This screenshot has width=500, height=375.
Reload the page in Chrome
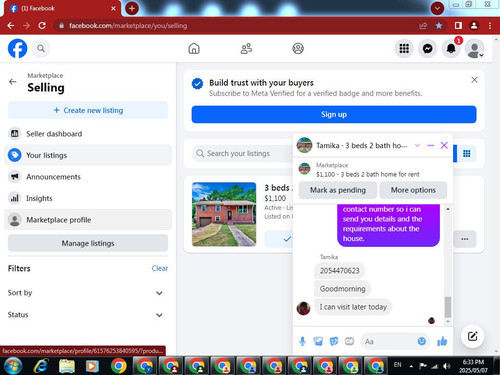pos(42,26)
